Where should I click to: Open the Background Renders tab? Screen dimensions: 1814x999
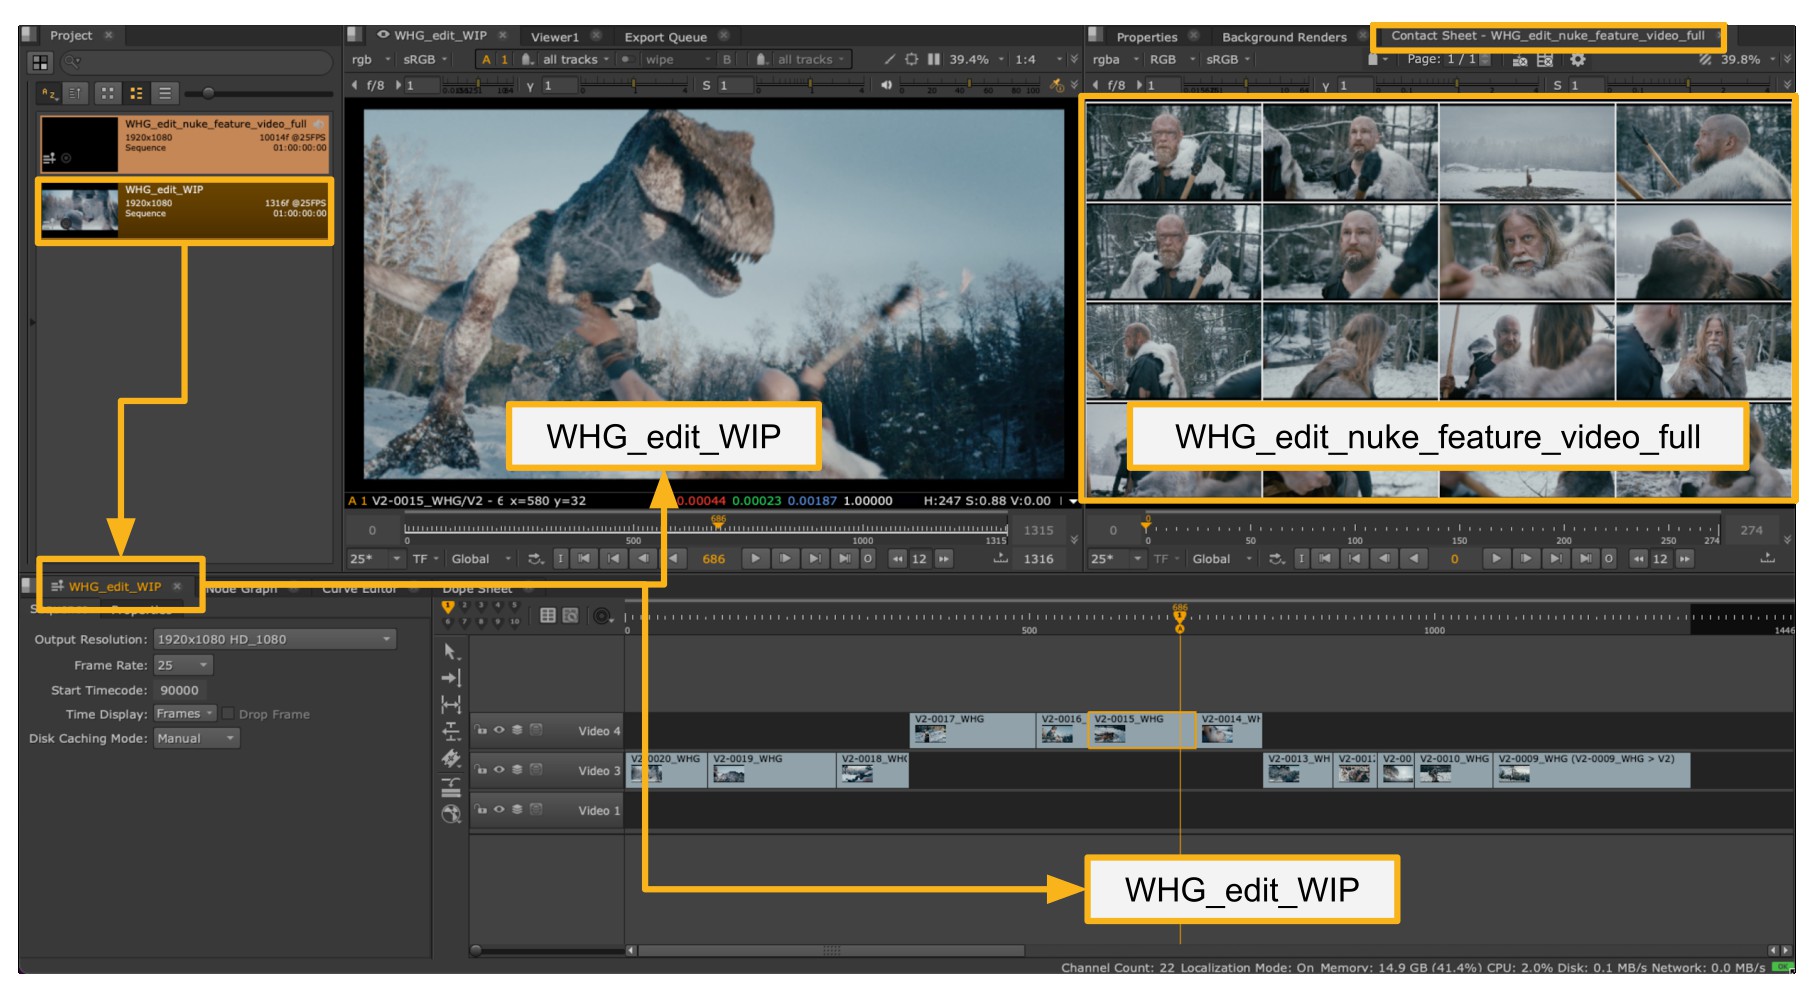tap(1283, 37)
